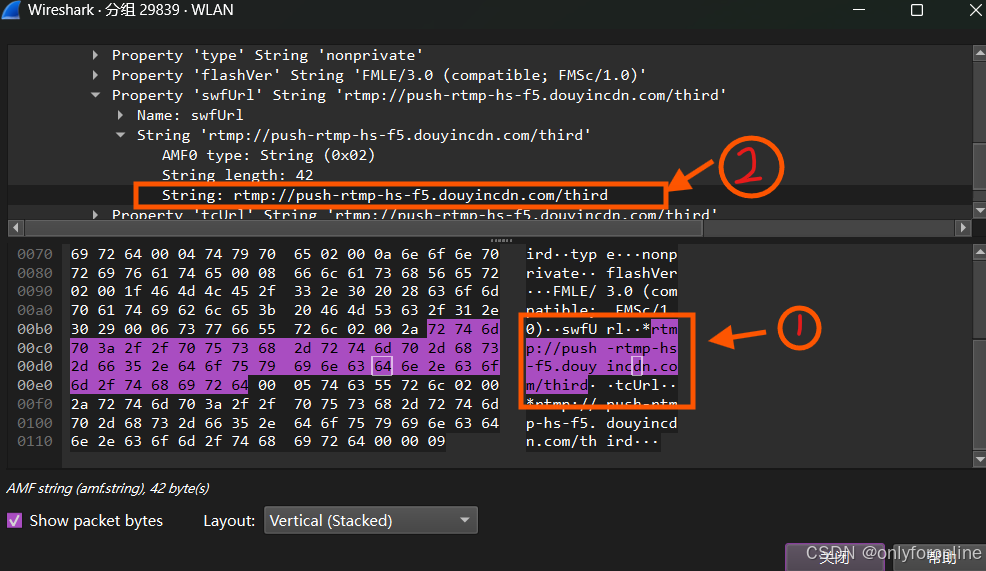
Task: Click ASCII text 'n.com/th ird···'
Action: [592, 441]
